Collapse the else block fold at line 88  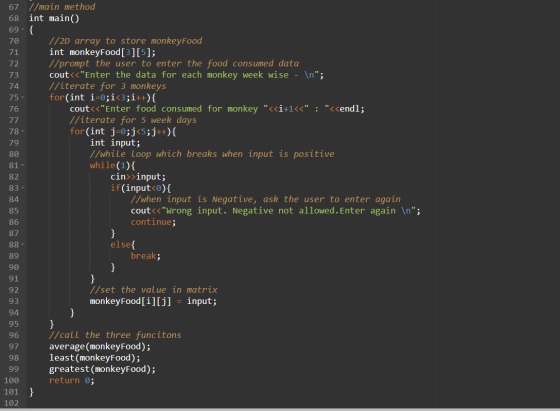(x=23, y=244)
